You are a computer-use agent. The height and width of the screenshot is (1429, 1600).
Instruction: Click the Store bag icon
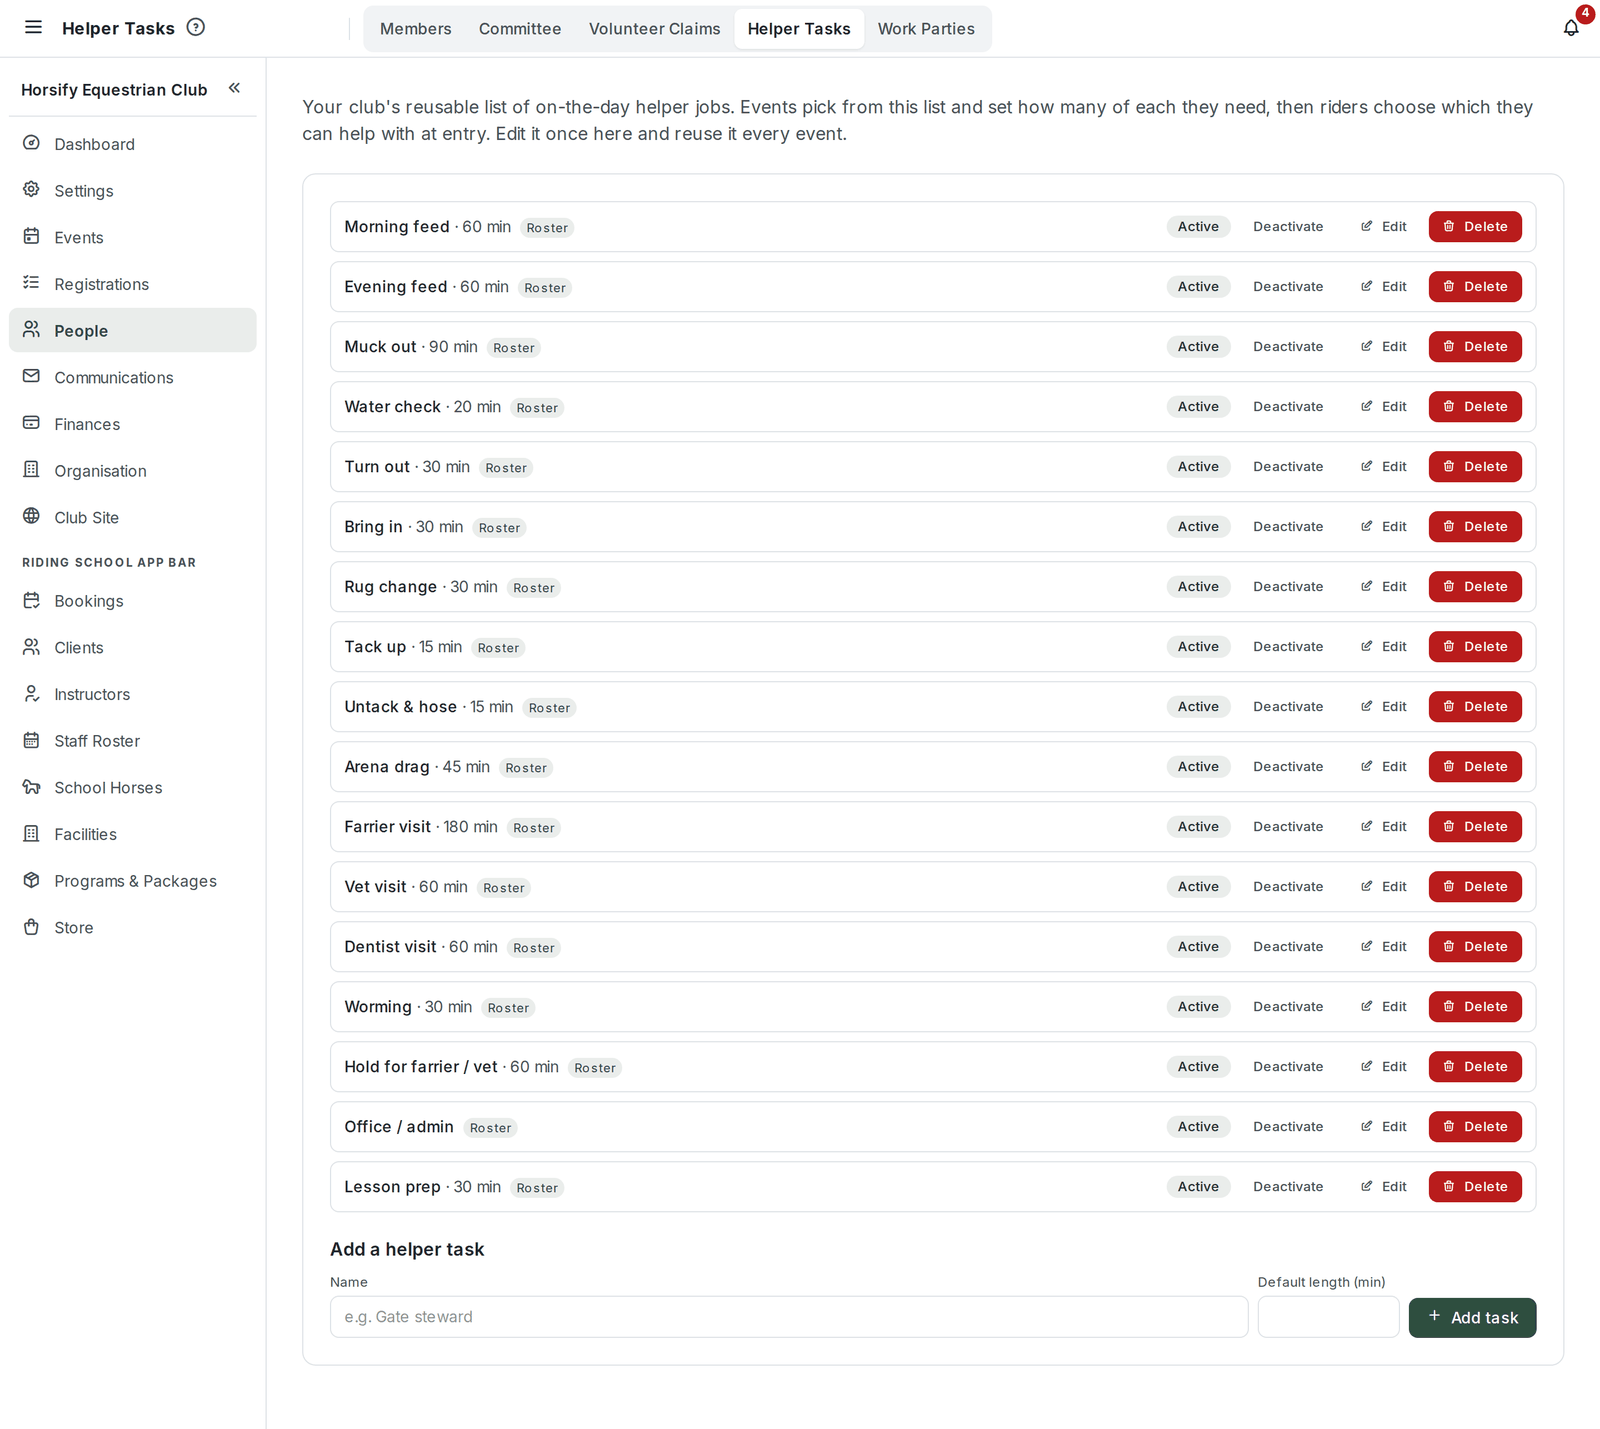click(32, 927)
